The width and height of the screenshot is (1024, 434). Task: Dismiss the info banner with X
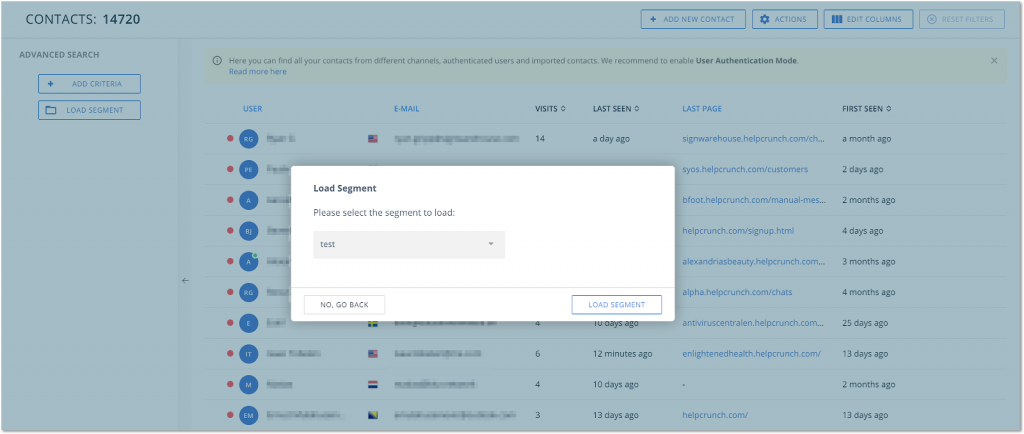click(994, 61)
